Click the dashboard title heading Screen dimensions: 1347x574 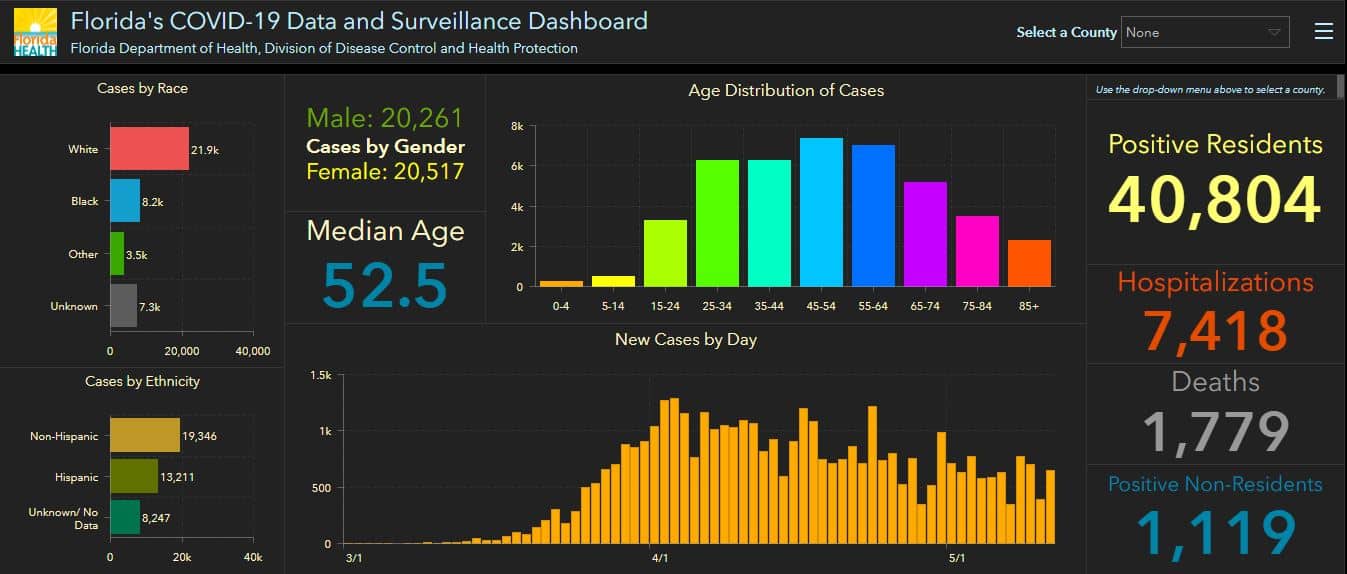(x=359, y=20)
